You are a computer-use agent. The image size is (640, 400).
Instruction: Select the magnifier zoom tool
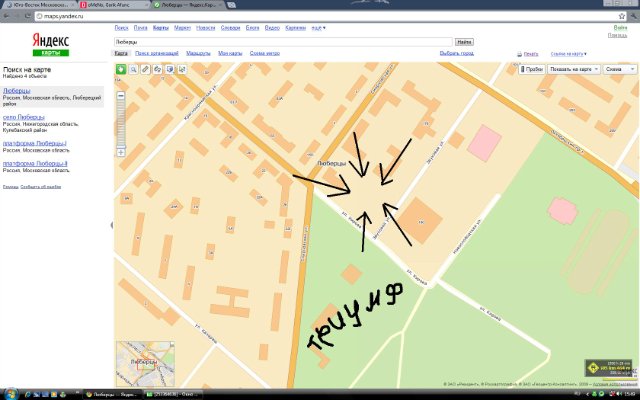pos(133,69)
